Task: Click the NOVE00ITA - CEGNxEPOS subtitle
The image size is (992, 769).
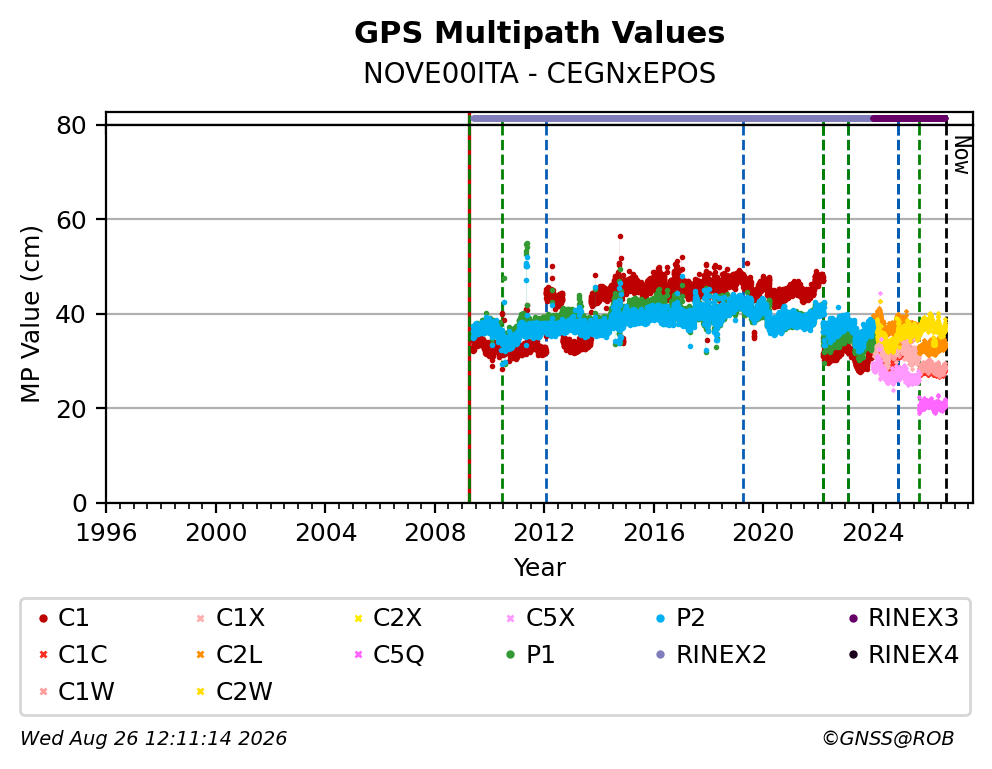Action: pyautogui.click(x=539, y=74)
